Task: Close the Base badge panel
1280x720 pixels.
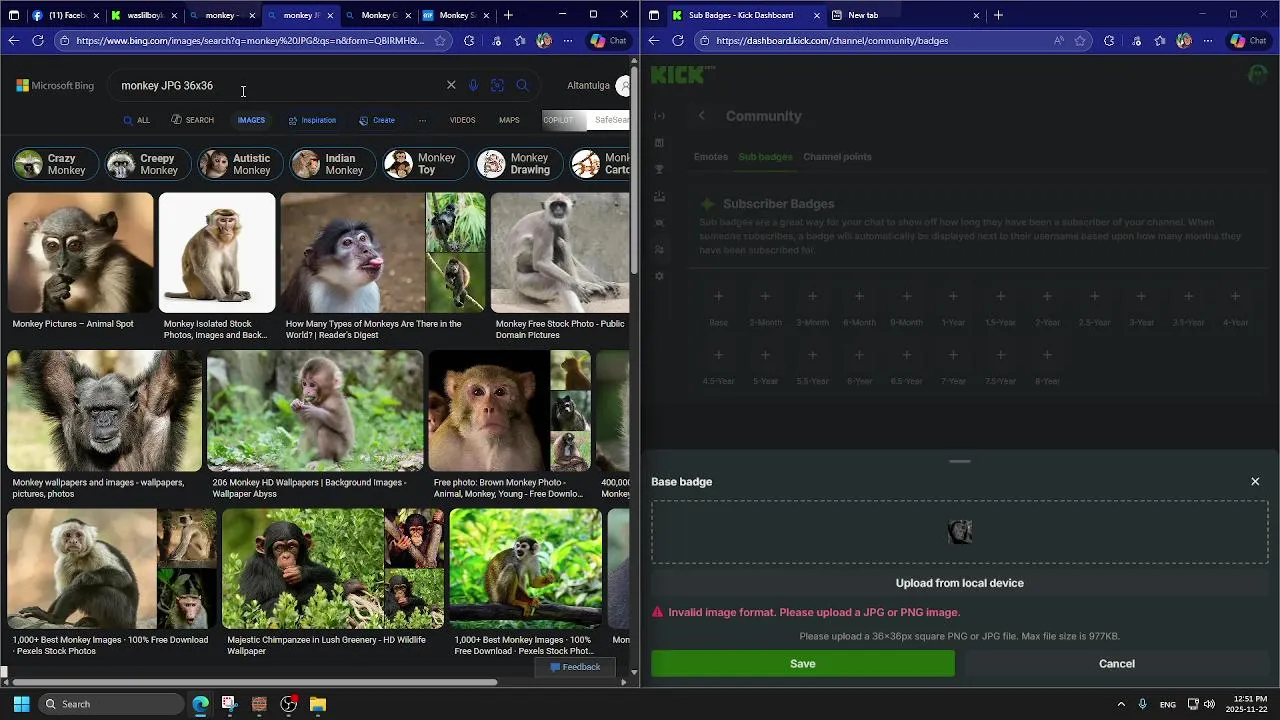Action: coord(1255,482)
